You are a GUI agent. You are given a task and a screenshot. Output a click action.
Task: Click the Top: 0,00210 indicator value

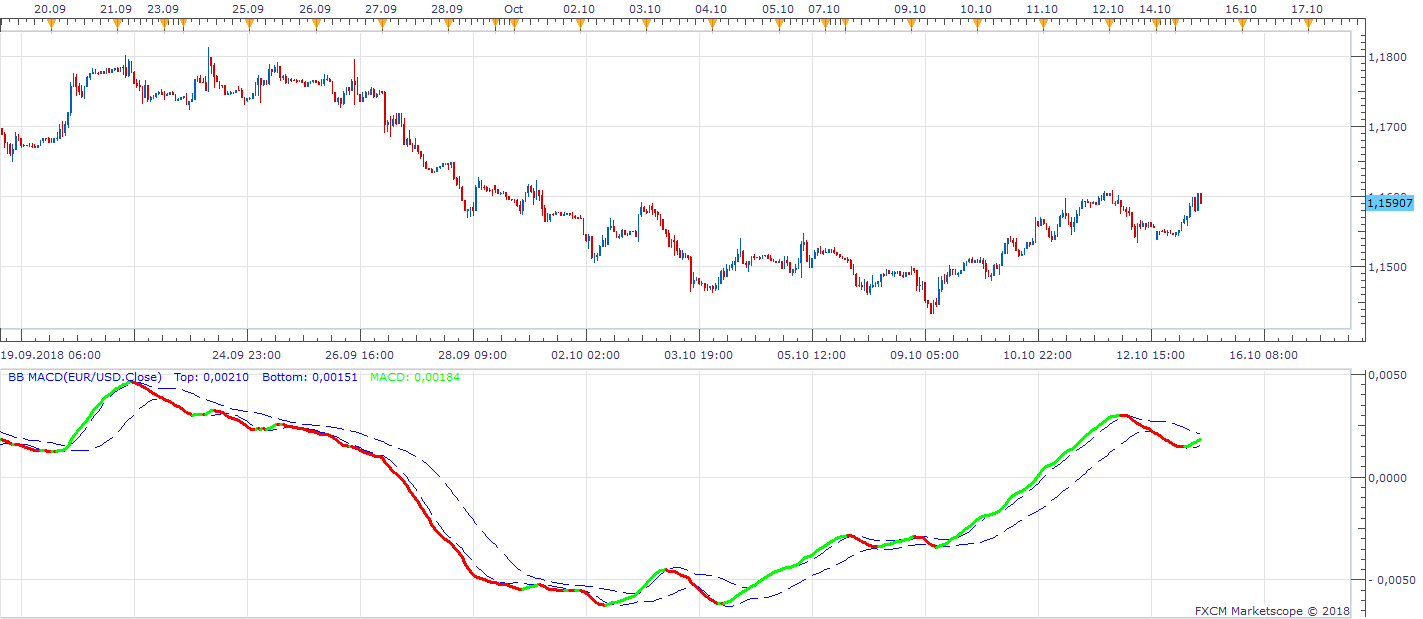pos(211,378)
